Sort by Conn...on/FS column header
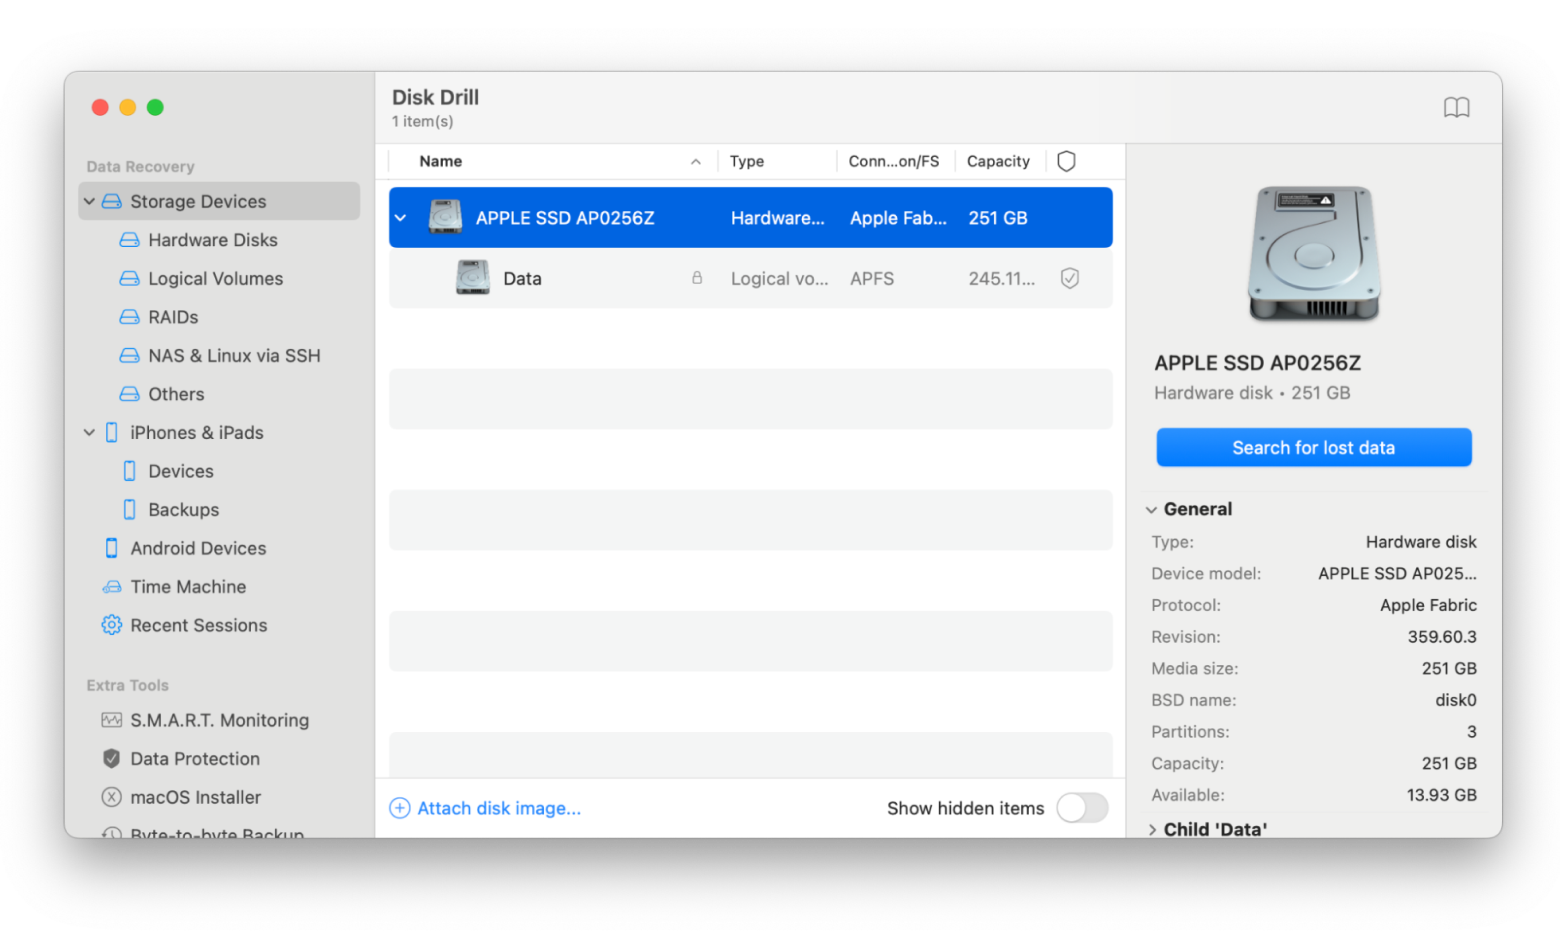Image resolution: width=1560 pixels, height=940 pixels. click(893, 161)
